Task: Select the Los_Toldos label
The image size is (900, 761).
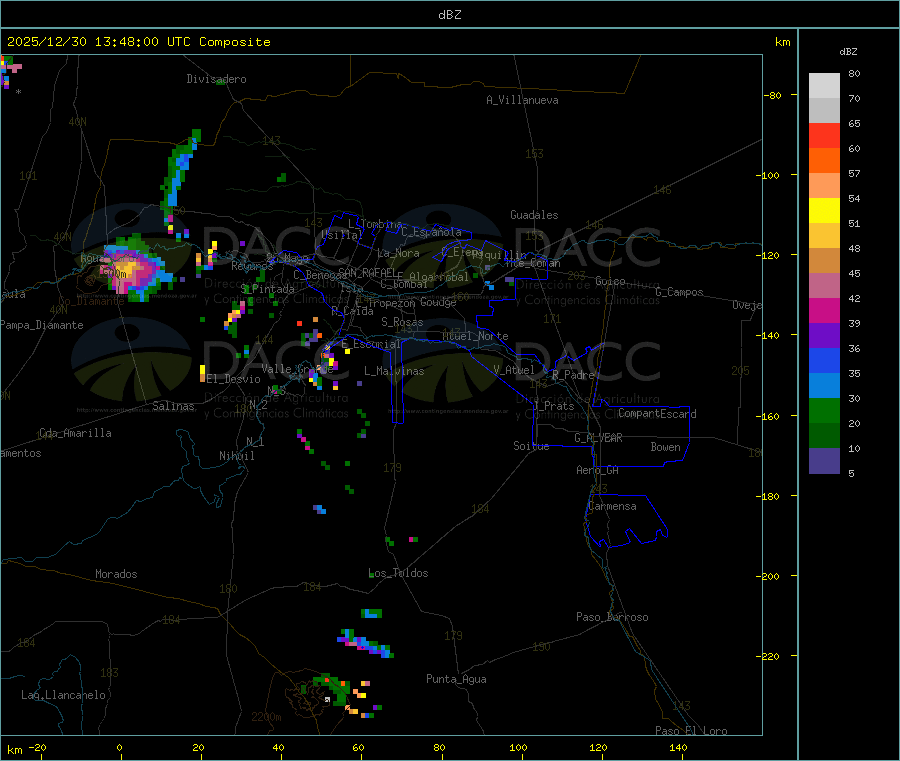Action: [x=398, y=573]
